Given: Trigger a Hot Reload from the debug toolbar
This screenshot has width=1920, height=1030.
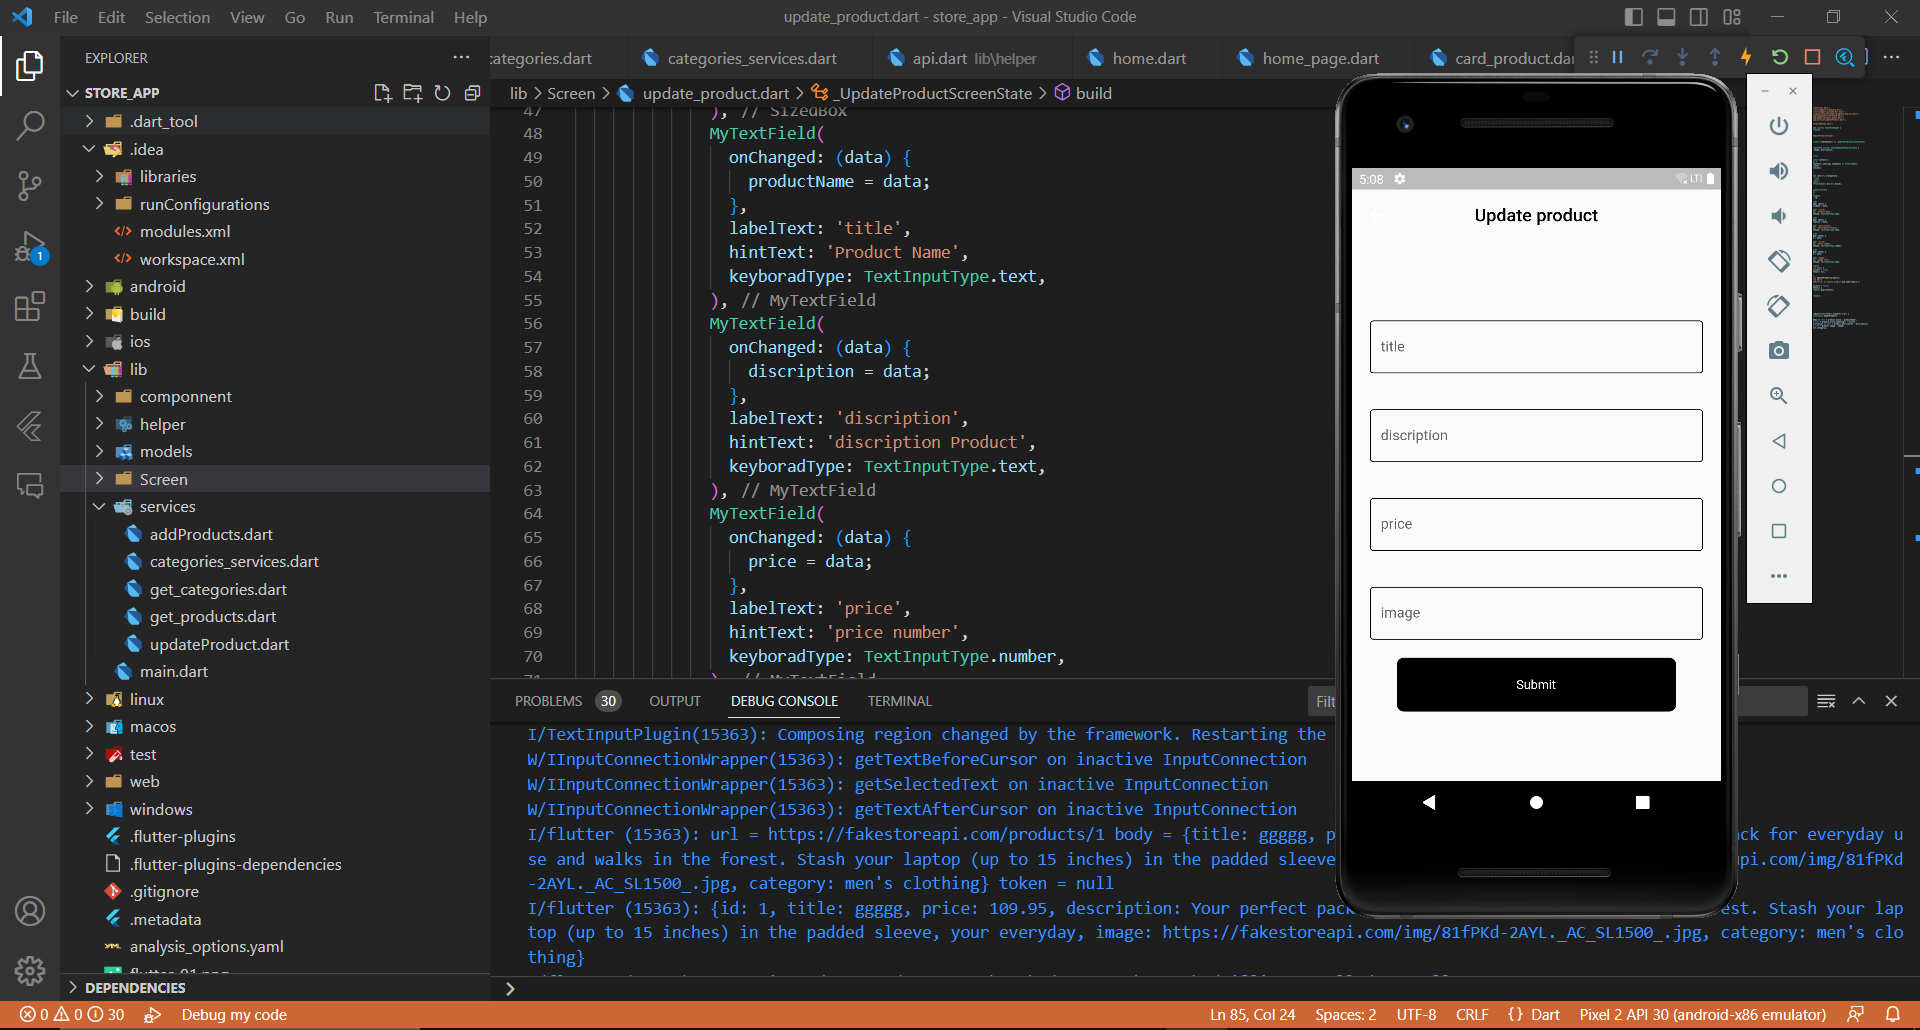Looking at the screenshot, I should (1747, 57).
